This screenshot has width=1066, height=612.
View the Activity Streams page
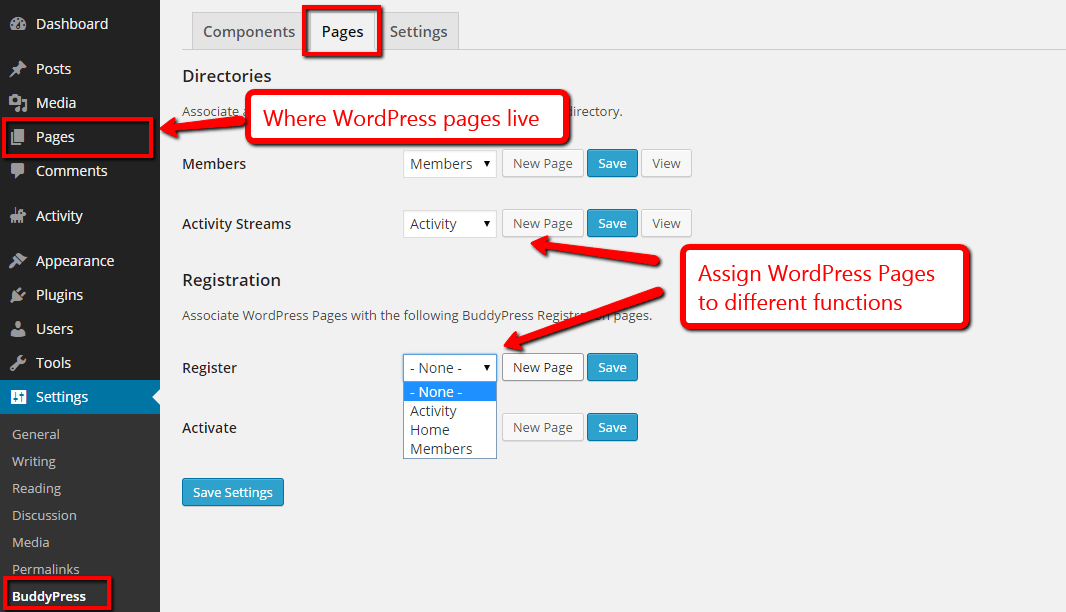pyautogui.click(x=666, y=223)
